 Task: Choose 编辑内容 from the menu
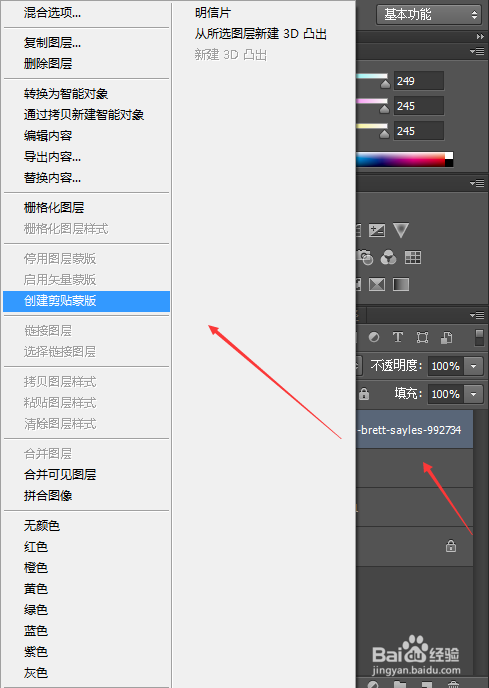point(48,136)
